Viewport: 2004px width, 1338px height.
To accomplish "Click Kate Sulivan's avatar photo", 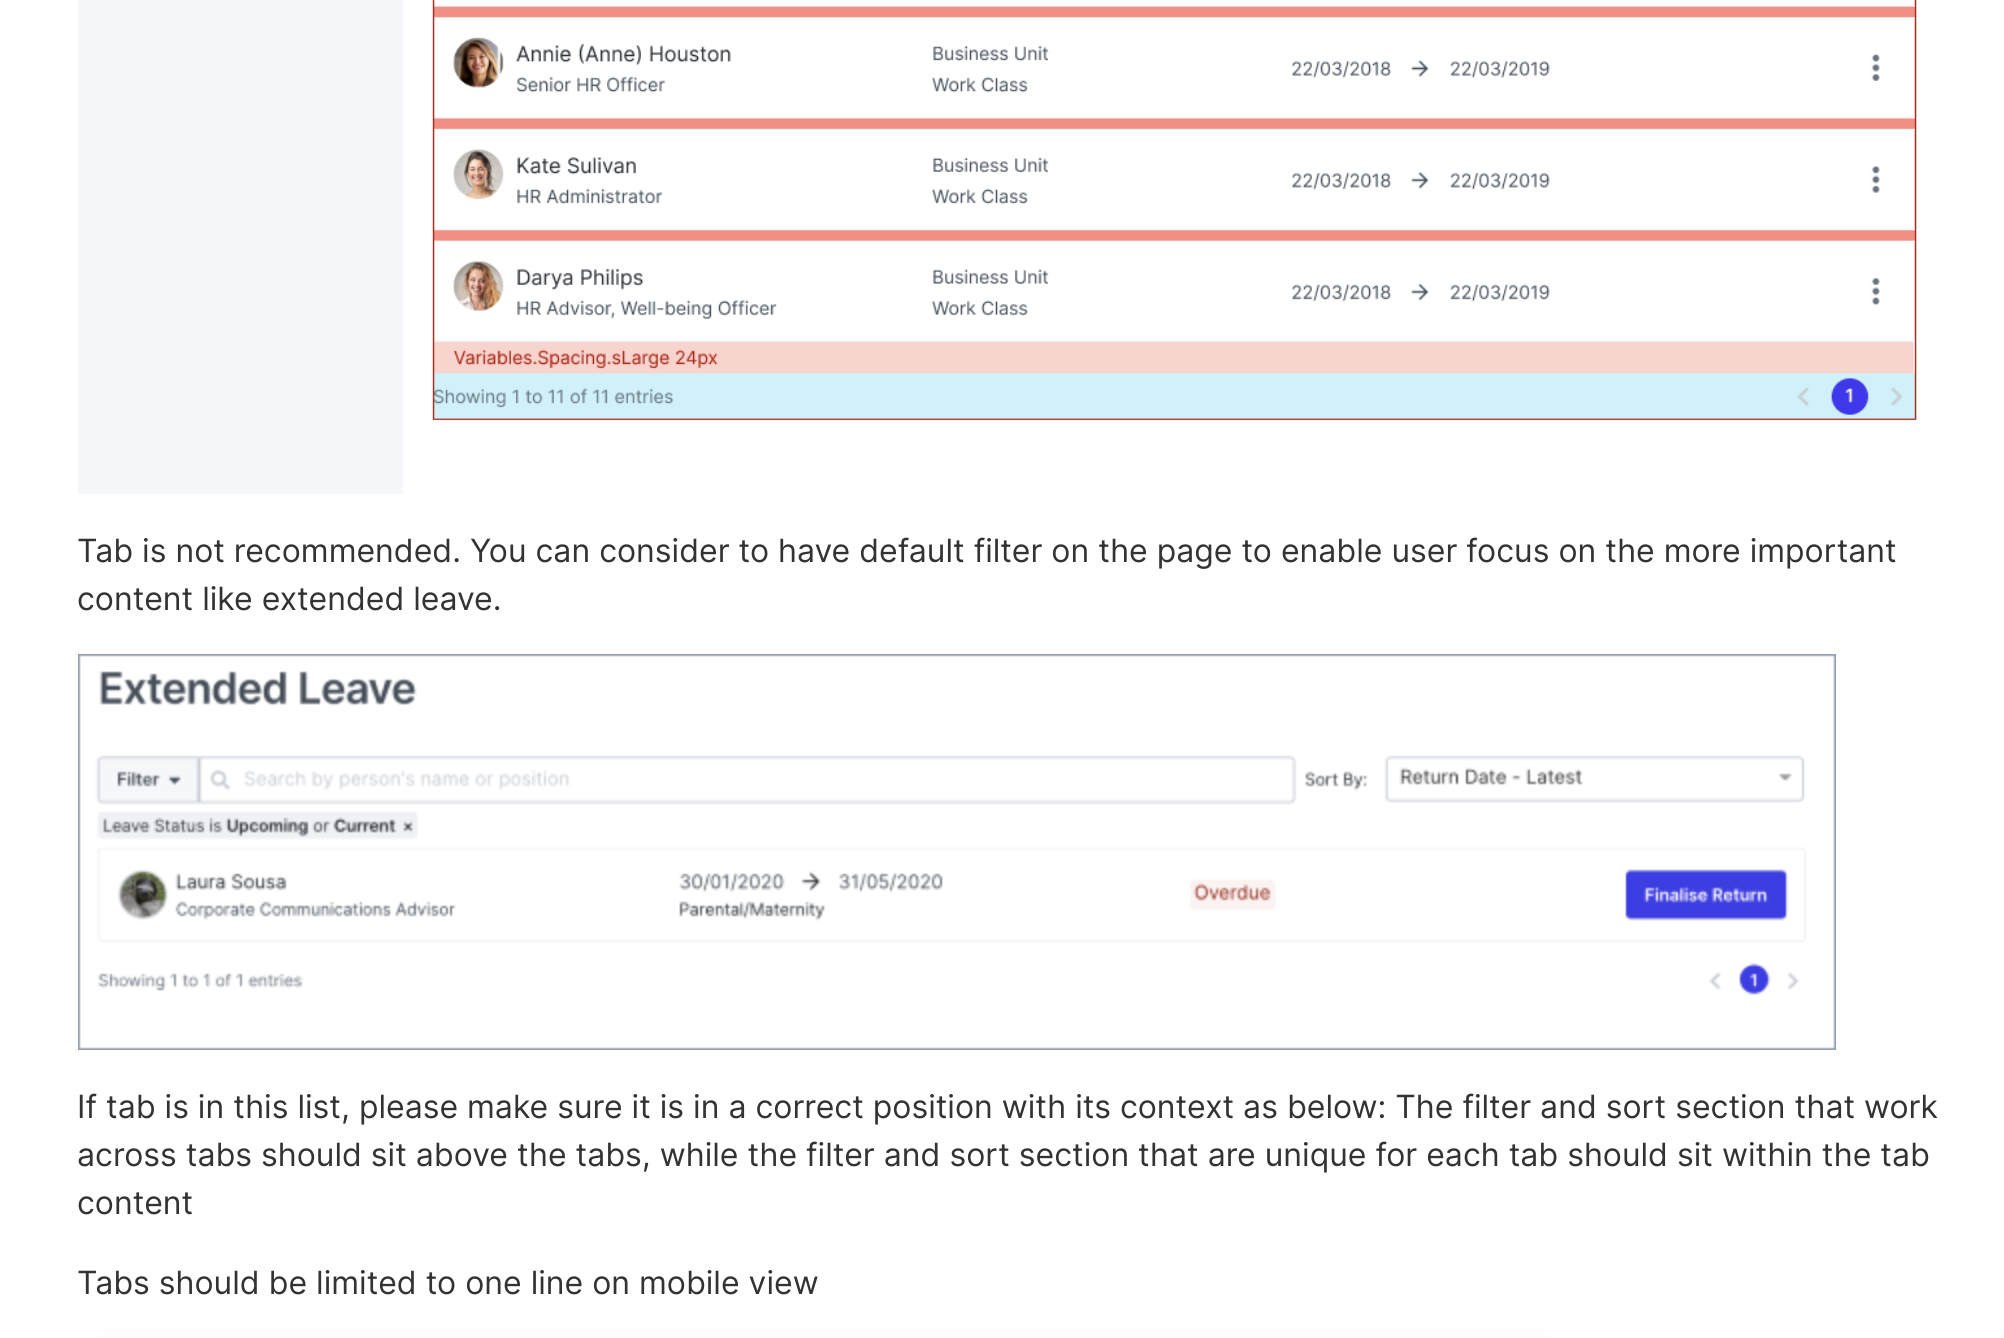I will click(477, 175).
